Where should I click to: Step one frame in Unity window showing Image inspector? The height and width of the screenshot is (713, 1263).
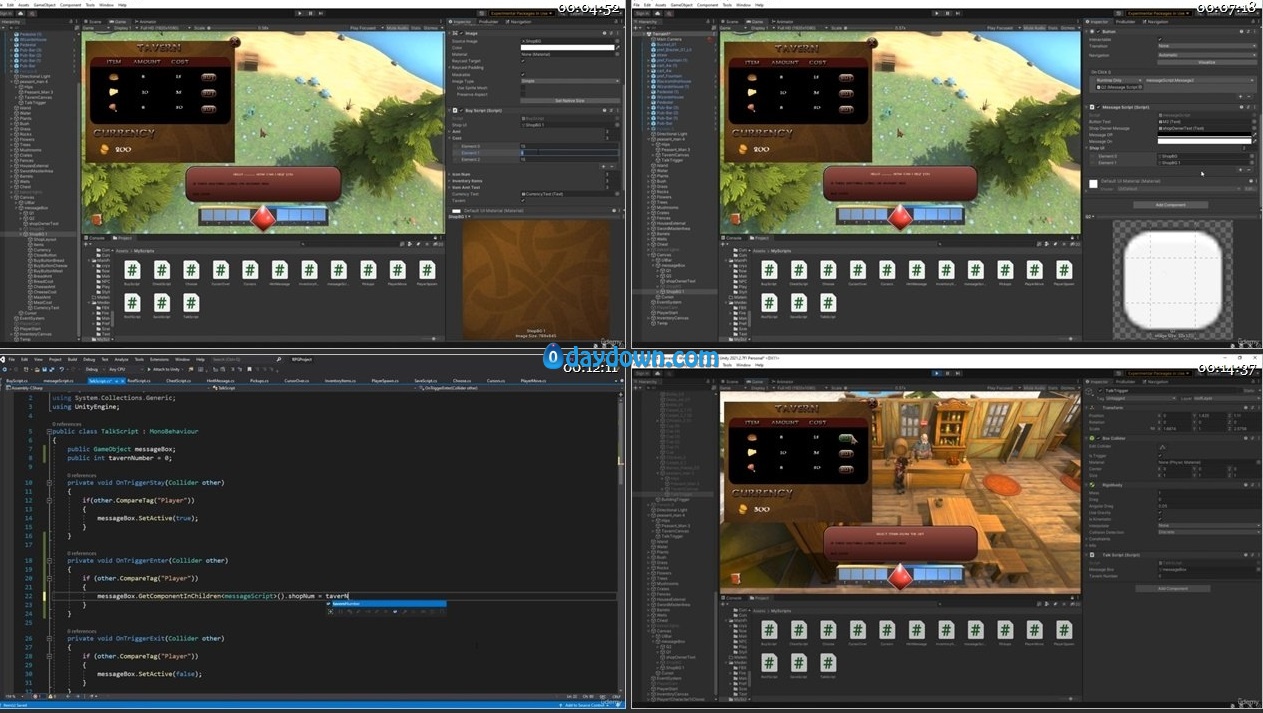click(319, 11)
